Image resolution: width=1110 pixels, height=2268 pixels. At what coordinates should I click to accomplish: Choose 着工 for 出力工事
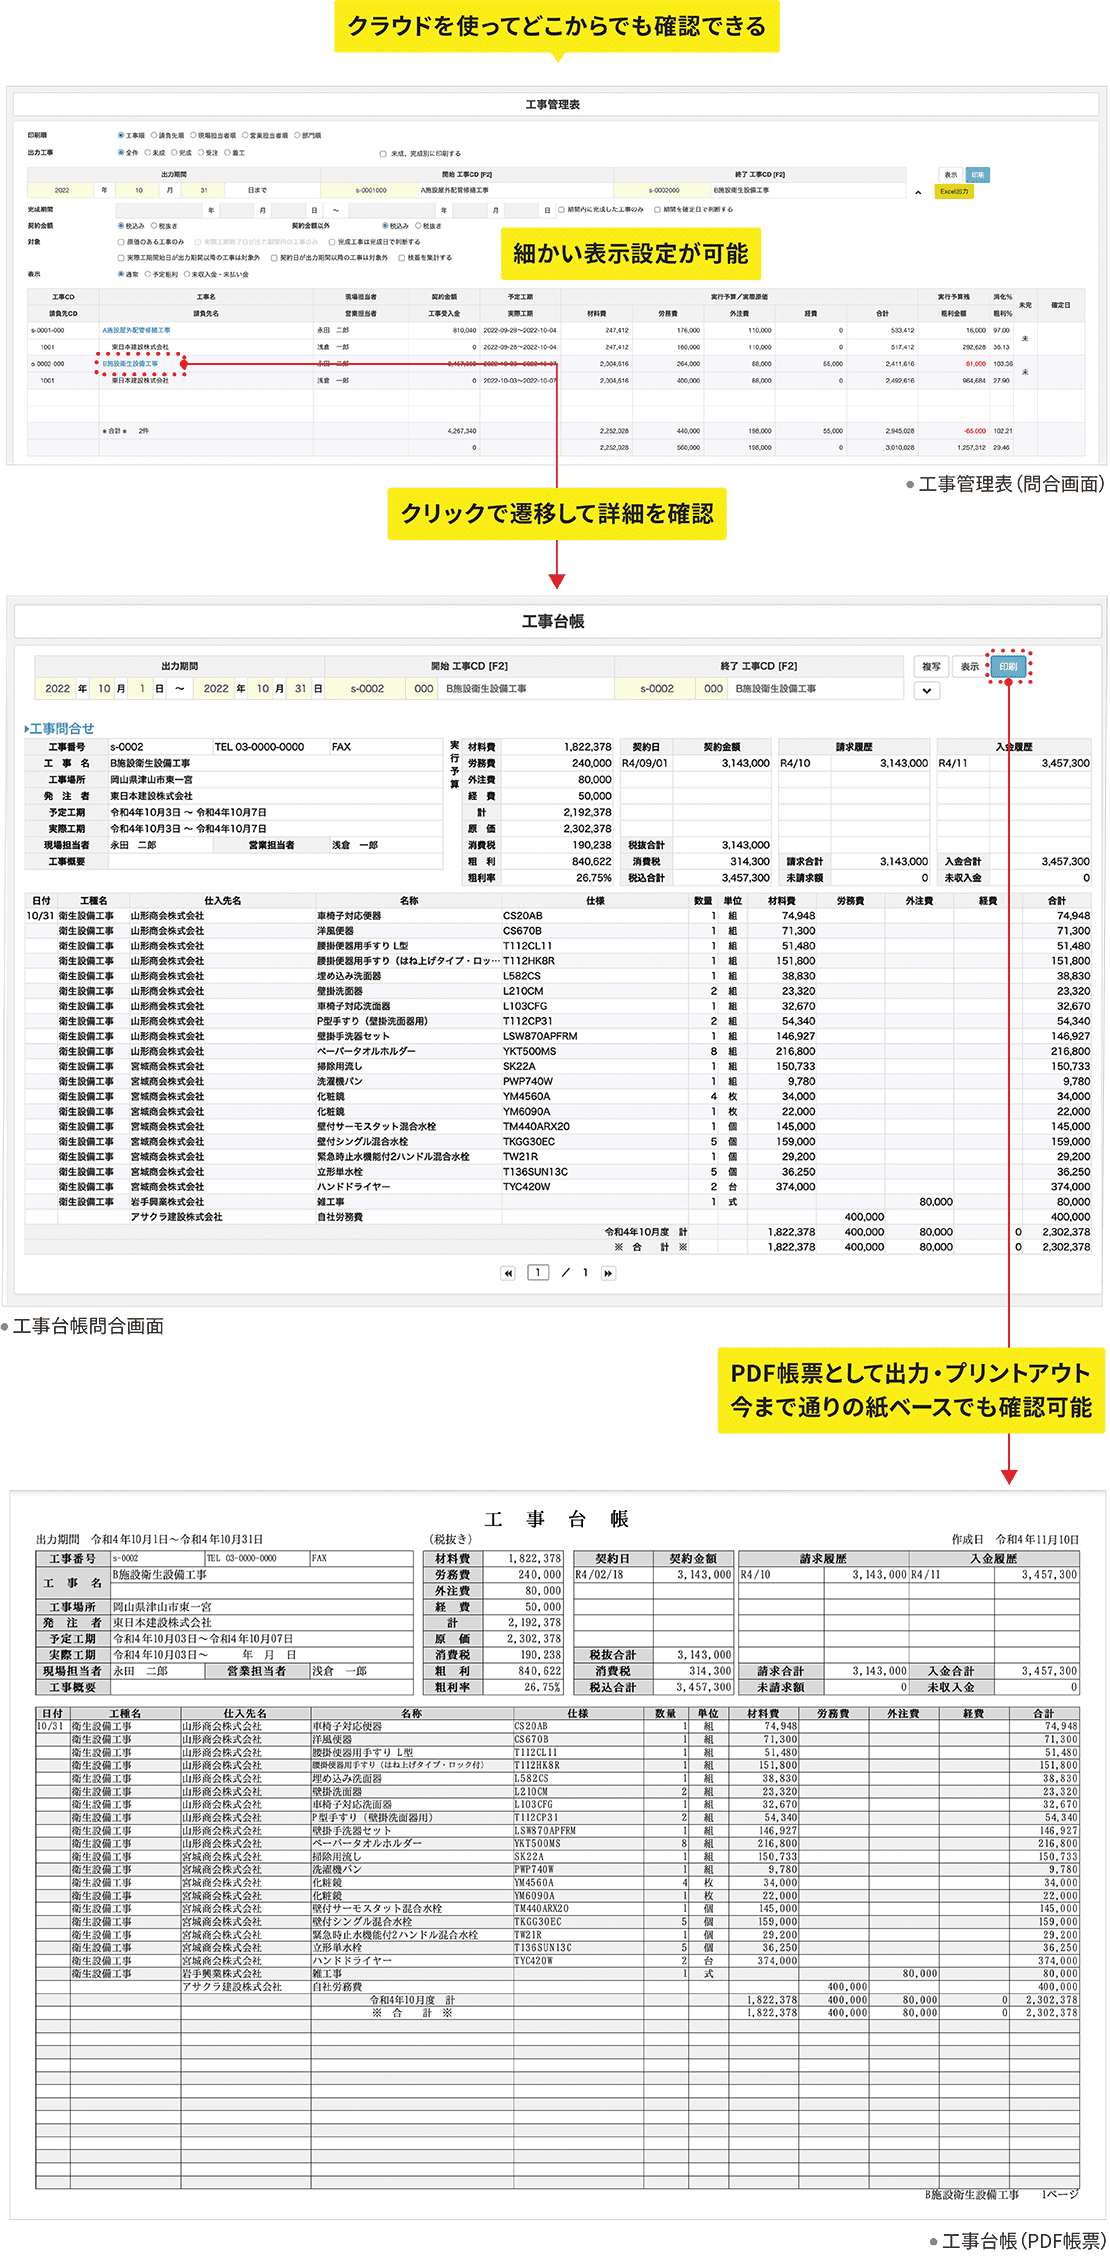pyautogui.click(x=228, y=153)
